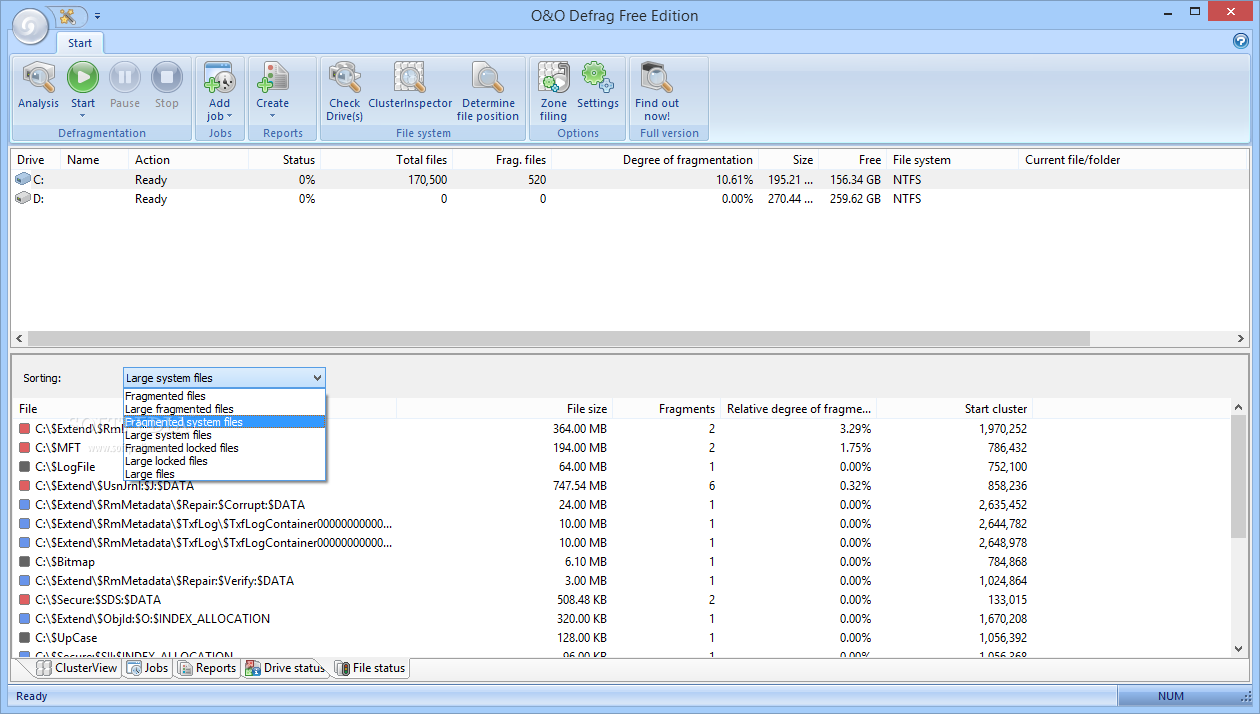
Task: Sort file list by Fragments header
Action: point(667,409)
